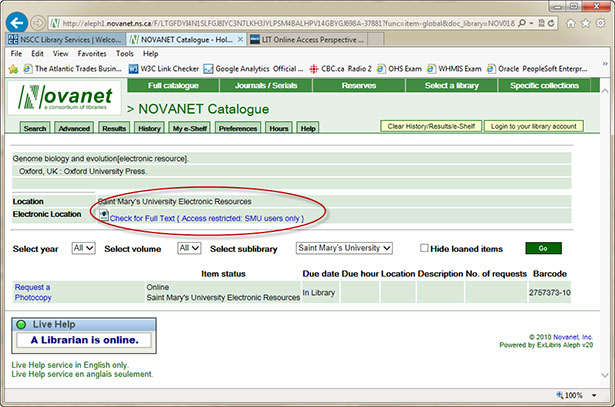
Task: Click the green Go button
Action: [543, 248]
